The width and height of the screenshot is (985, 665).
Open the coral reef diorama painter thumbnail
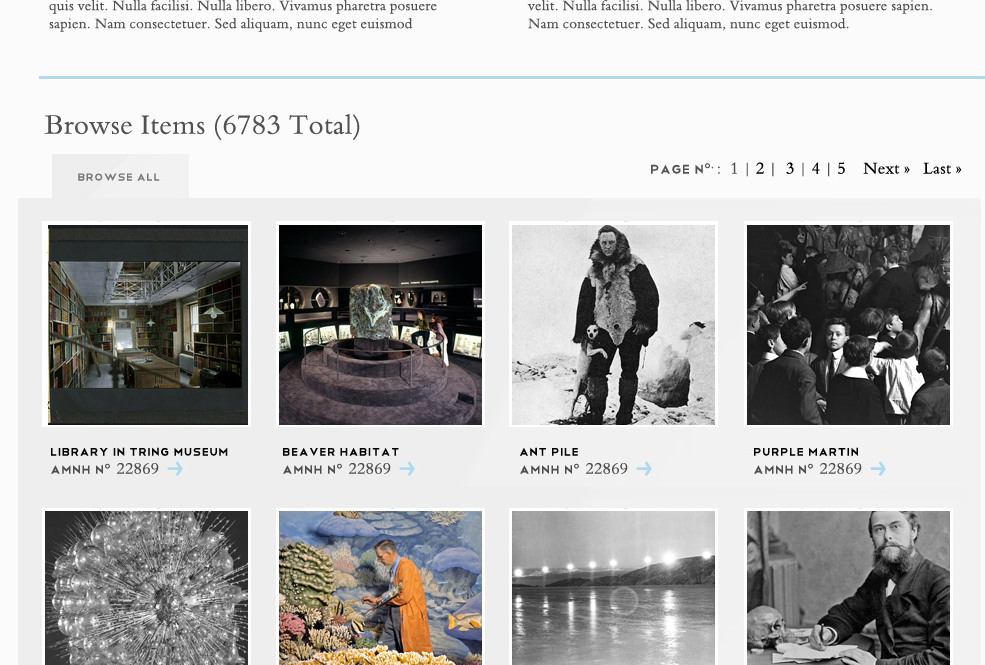coord(380,587)
